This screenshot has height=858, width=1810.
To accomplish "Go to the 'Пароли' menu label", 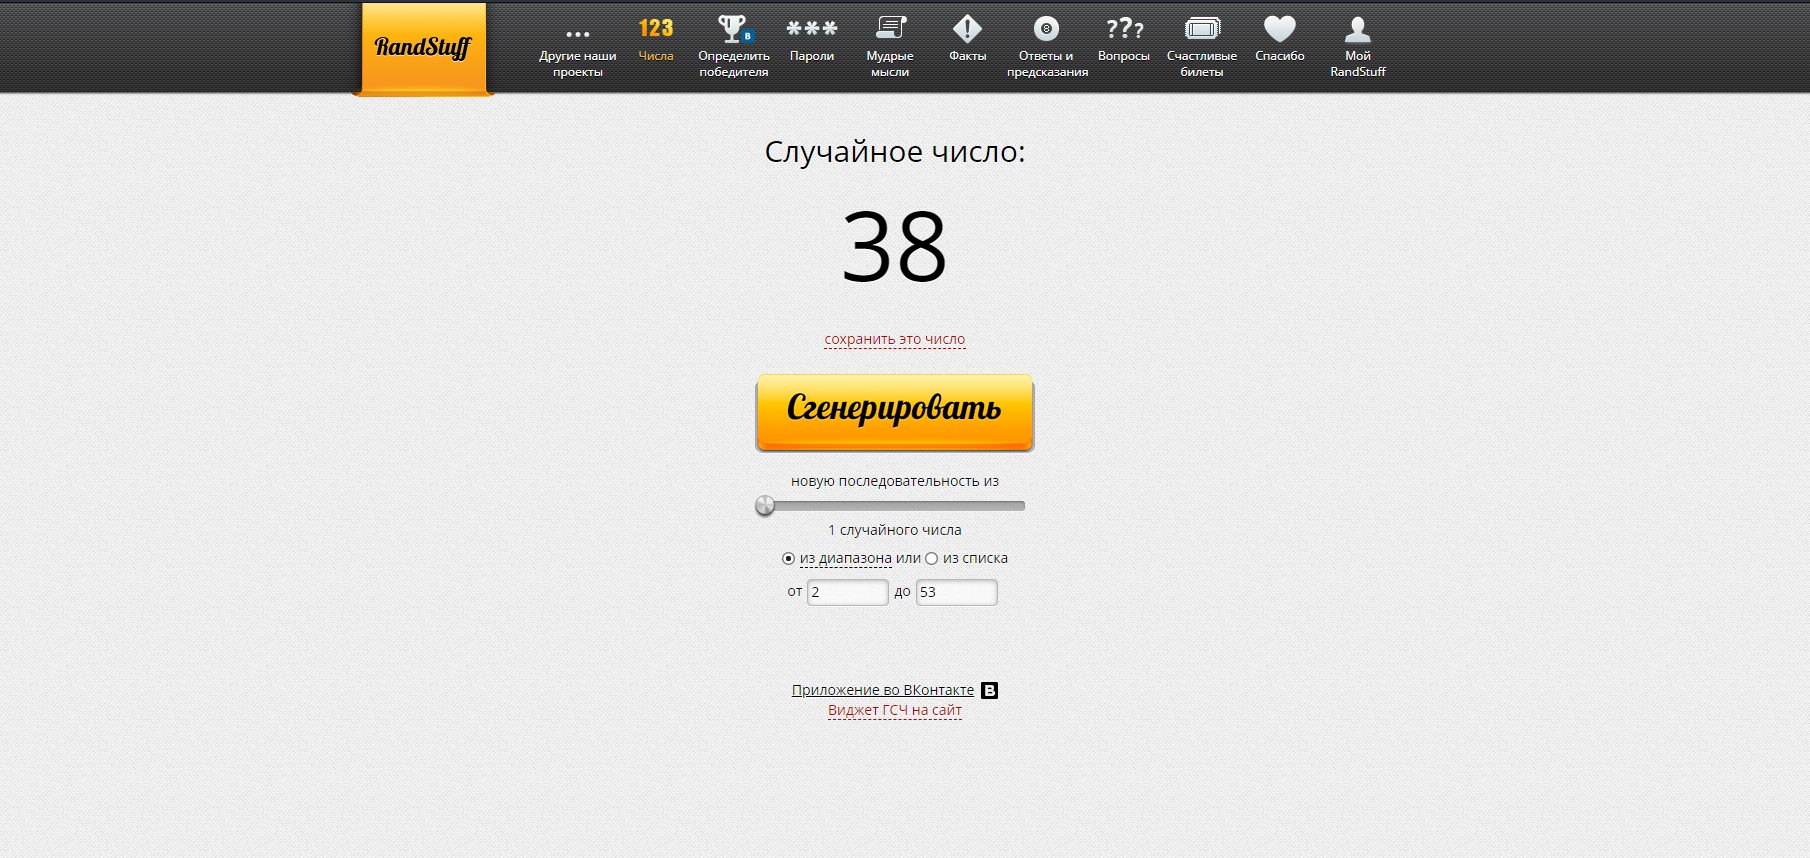I will [812, 56].
